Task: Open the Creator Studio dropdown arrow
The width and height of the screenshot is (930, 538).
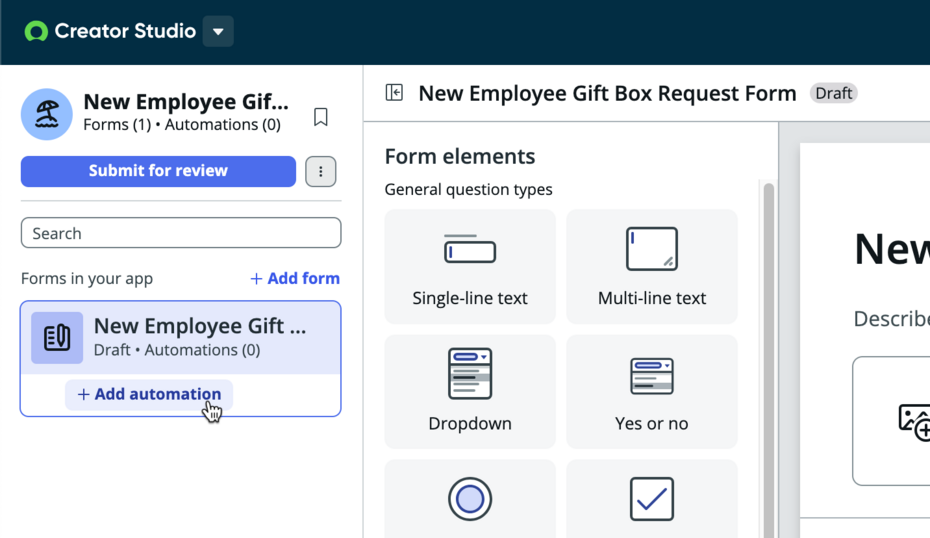Action: tap(218, 31)
